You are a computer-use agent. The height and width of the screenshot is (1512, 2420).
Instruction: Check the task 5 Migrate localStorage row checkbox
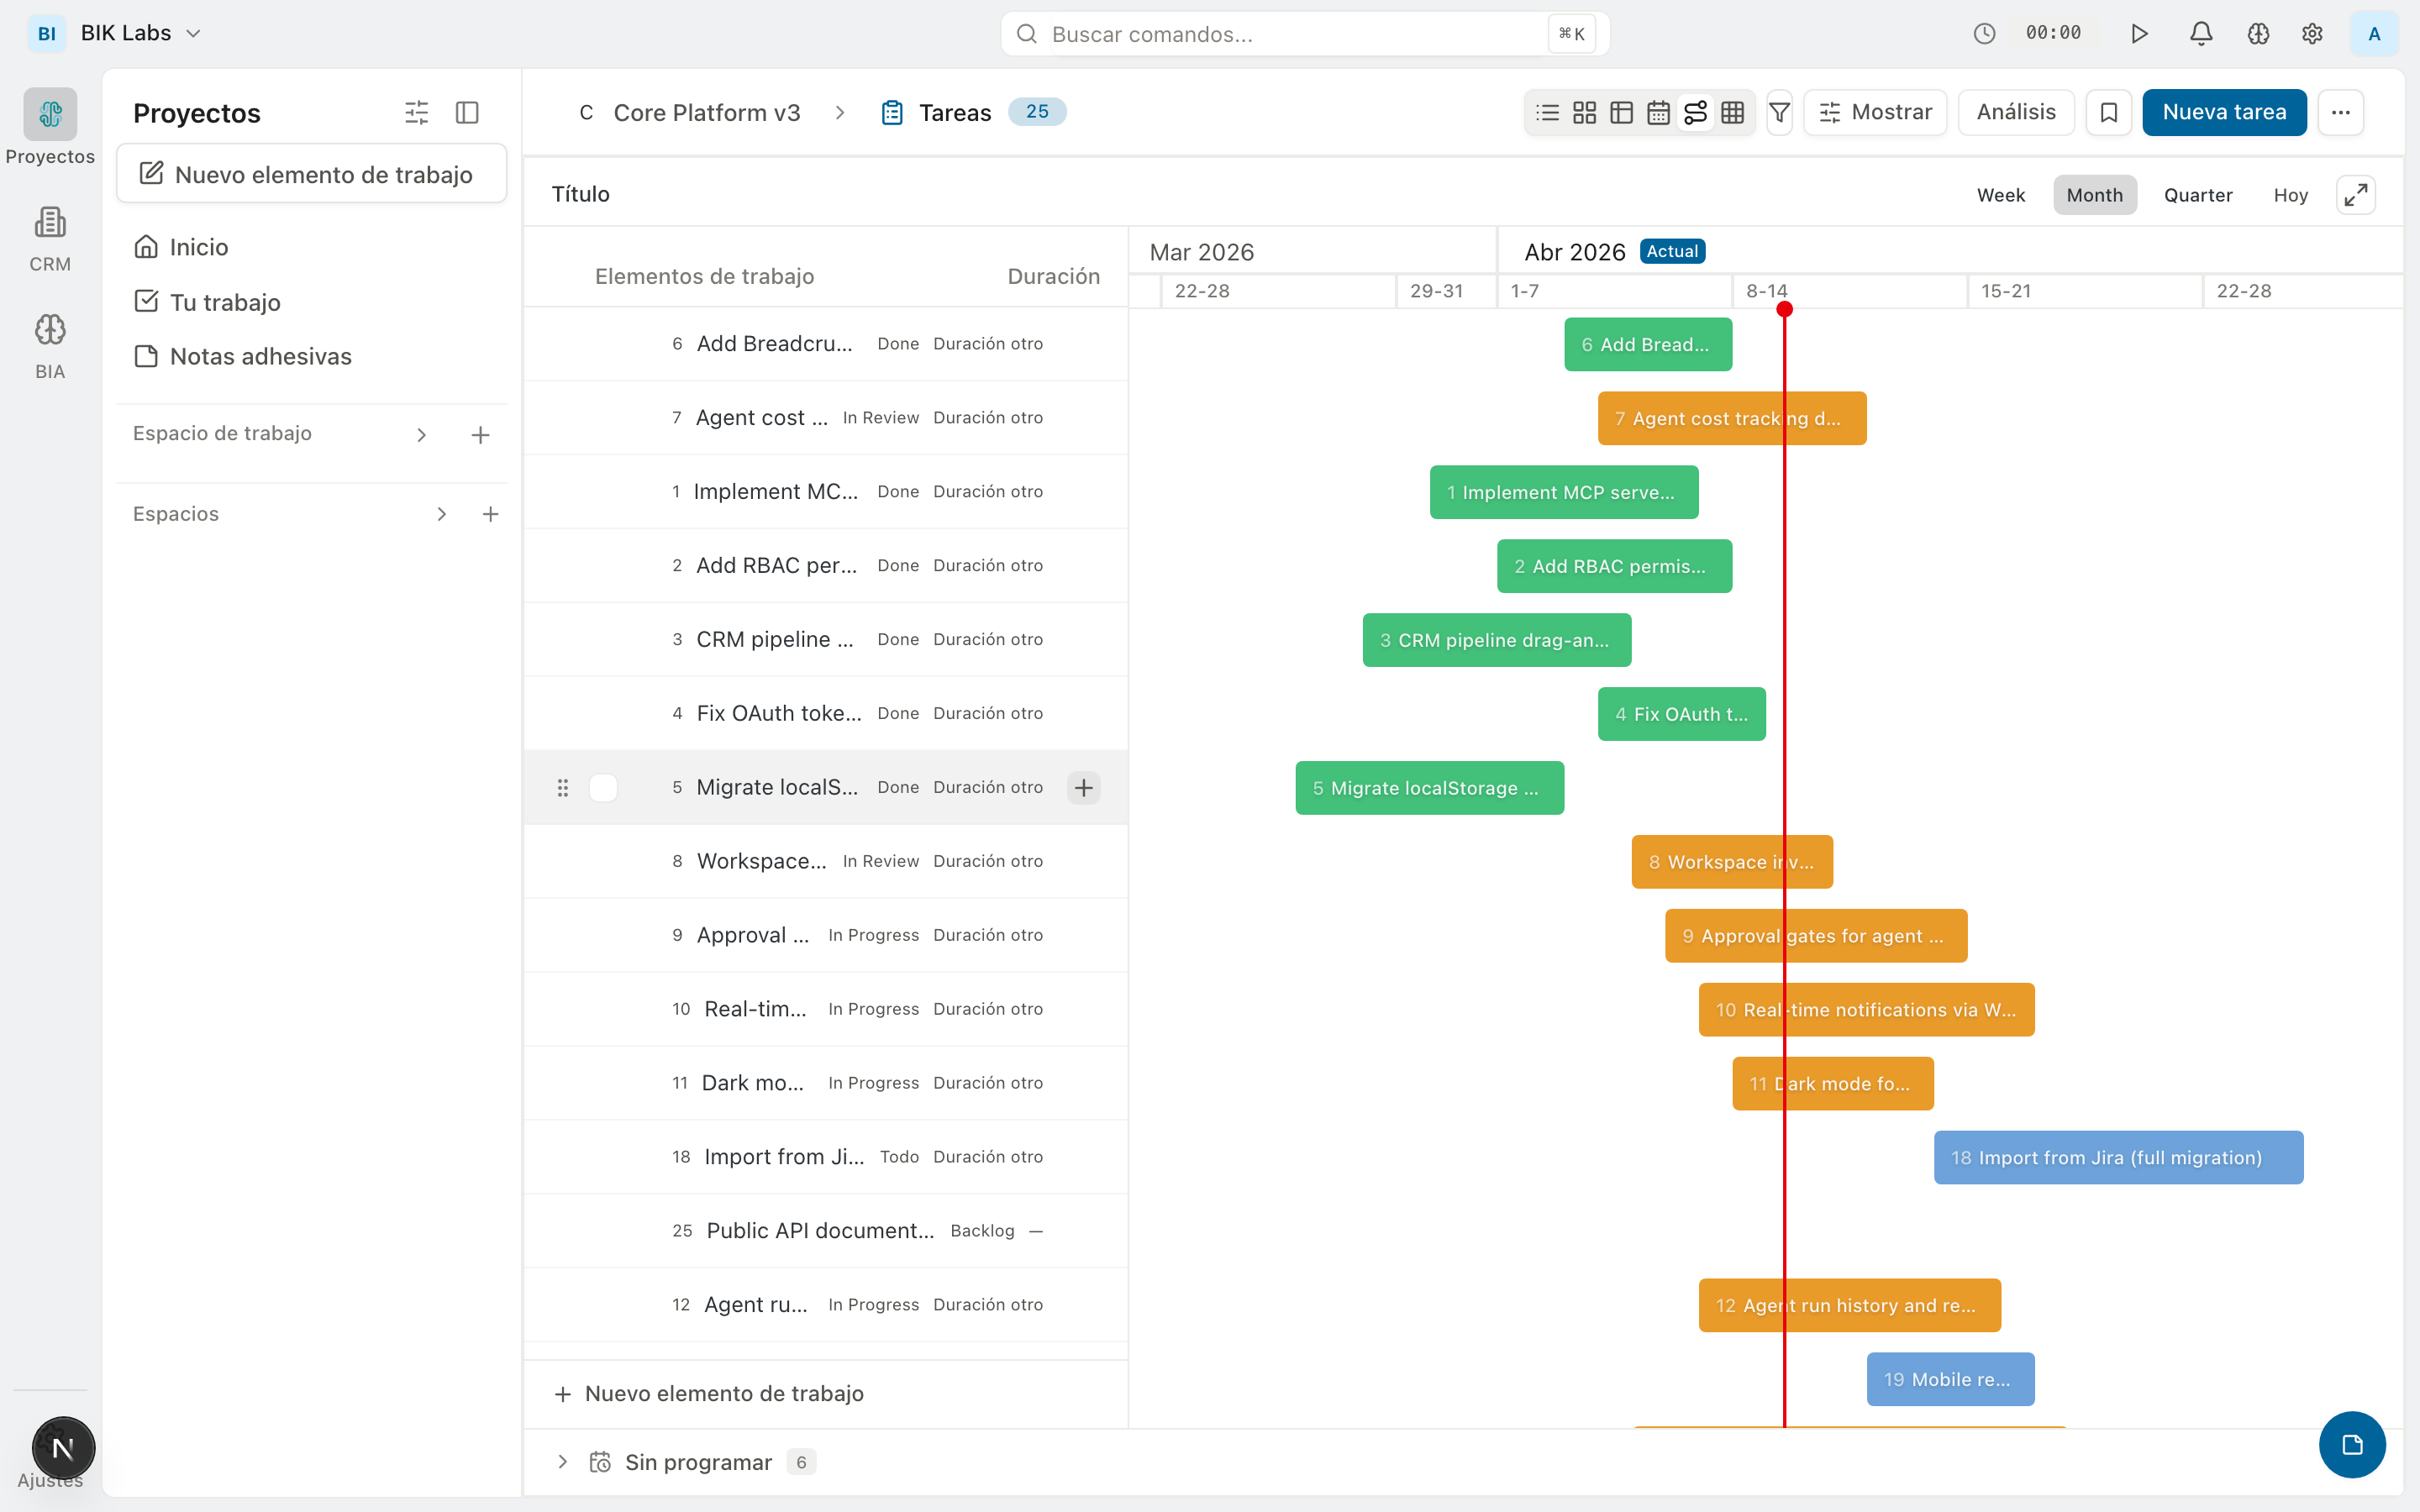603,787
